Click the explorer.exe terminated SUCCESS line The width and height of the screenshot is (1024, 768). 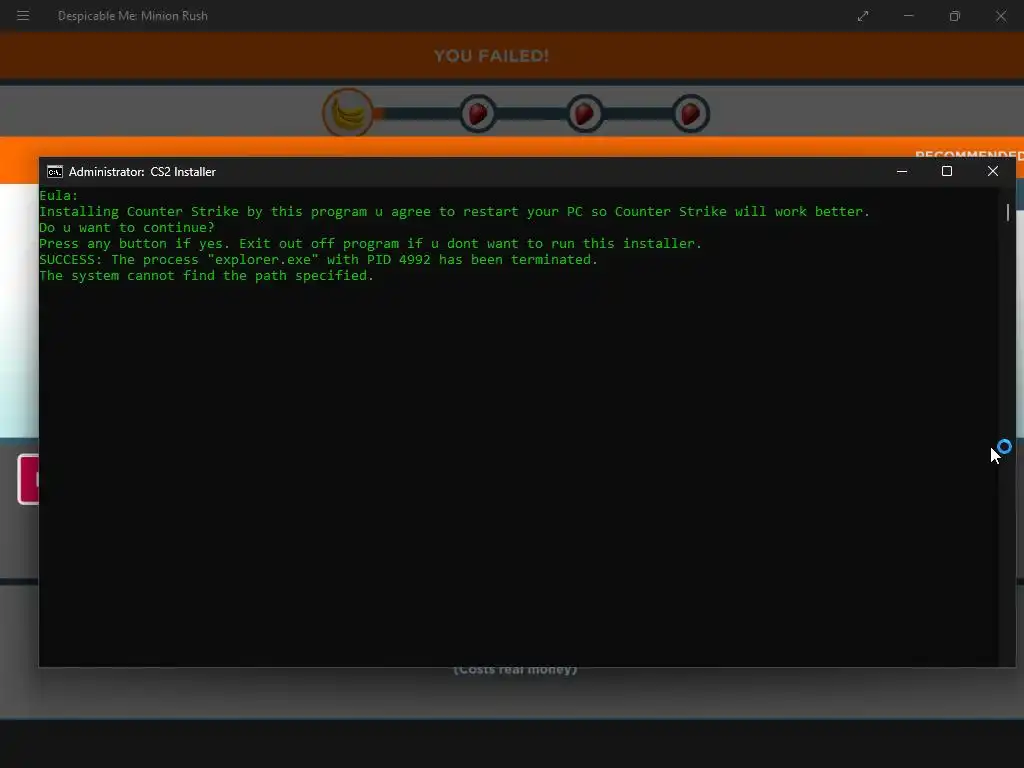tap(319, 259)
